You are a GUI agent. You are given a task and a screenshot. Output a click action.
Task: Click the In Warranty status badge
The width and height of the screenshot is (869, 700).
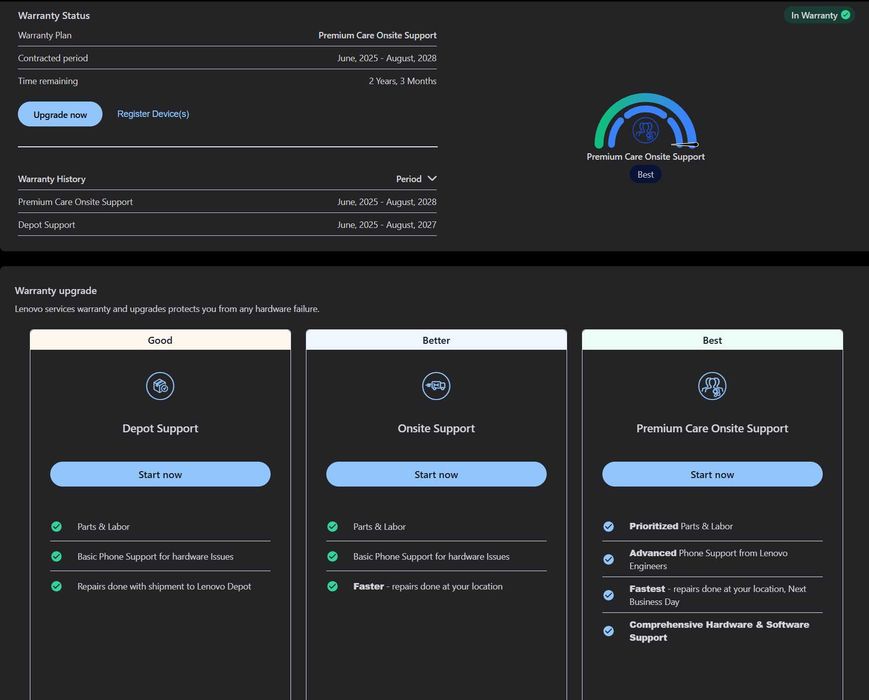point(819,15)
